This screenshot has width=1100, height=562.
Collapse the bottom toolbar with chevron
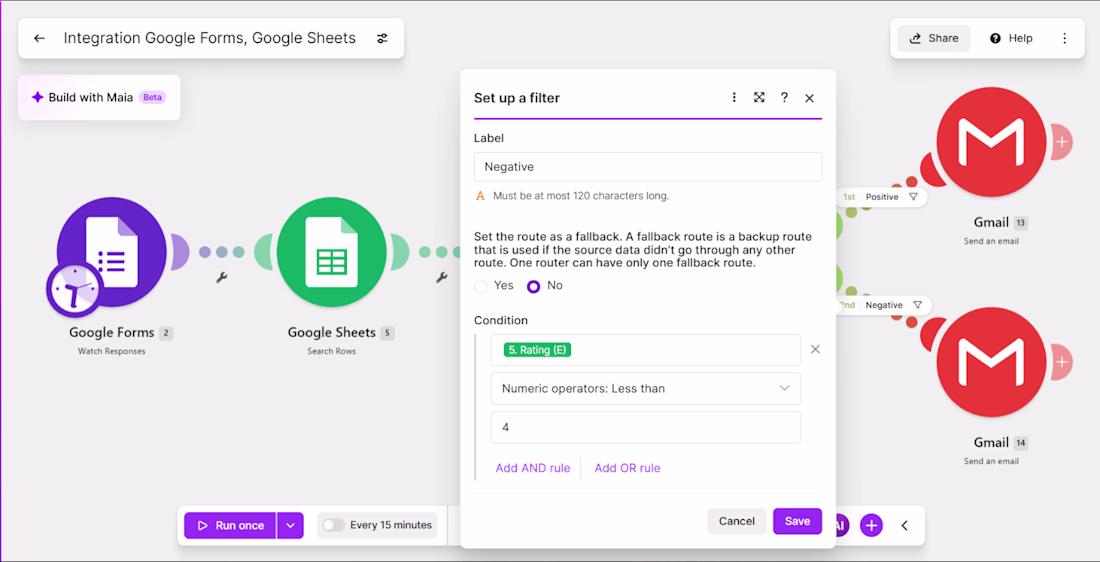[904, 526]
